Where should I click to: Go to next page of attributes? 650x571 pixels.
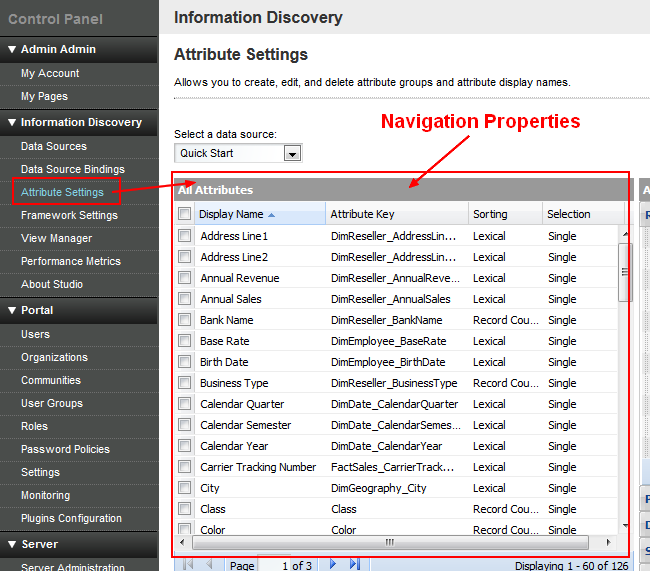pos(333,564)
